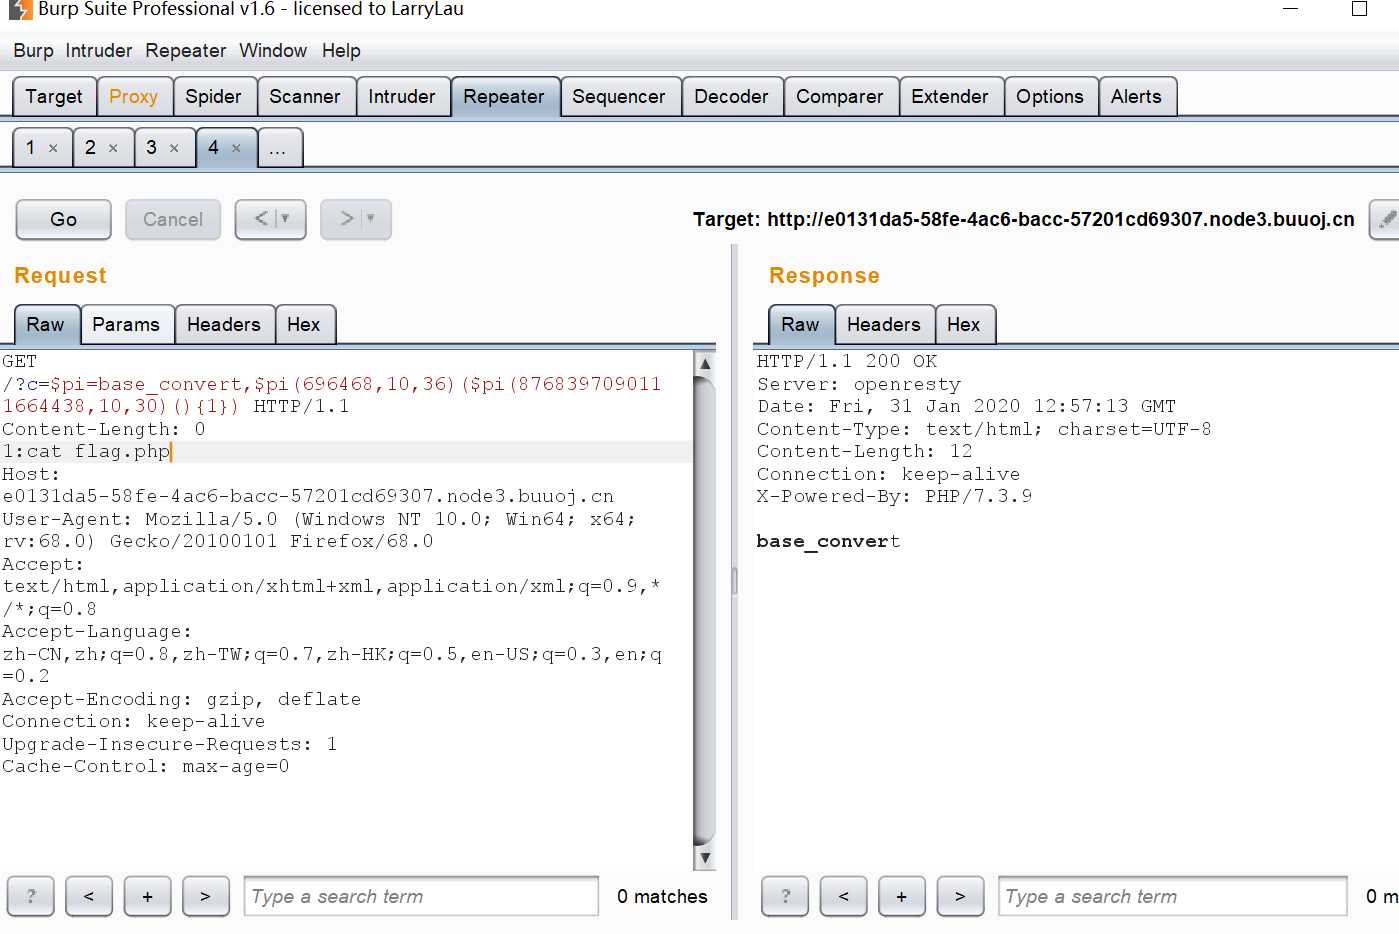Select Repeater sub-tab 4
This screenshot has width=1399, height=934.
tap(213, 148)
